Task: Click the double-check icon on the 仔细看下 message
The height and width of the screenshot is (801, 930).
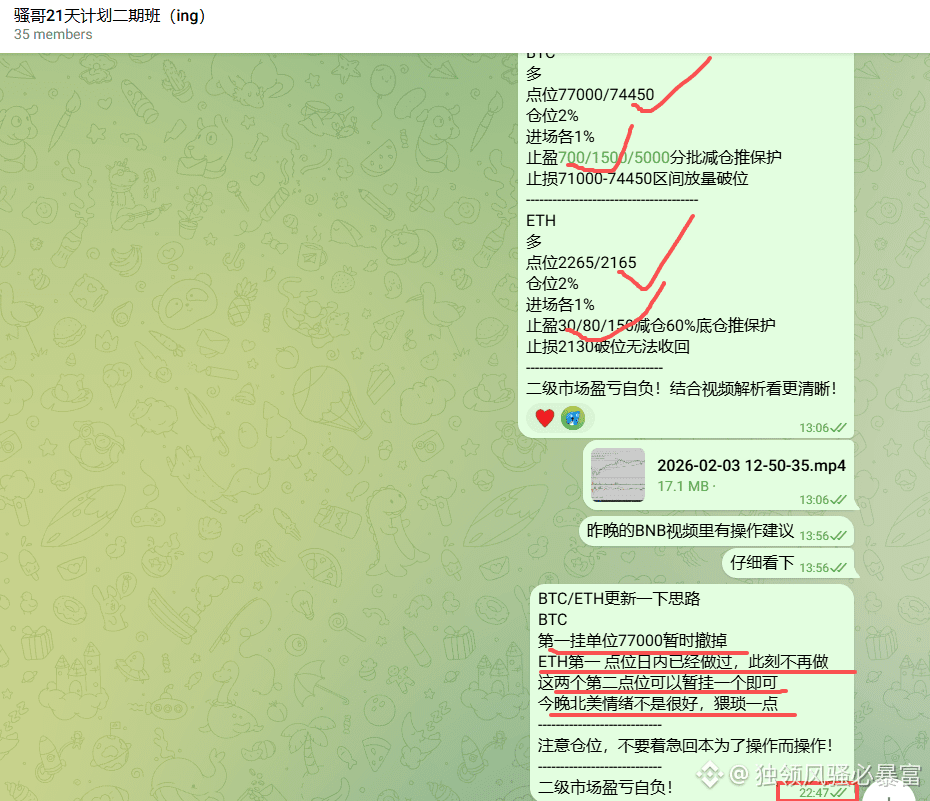Action: pos(839,568)
